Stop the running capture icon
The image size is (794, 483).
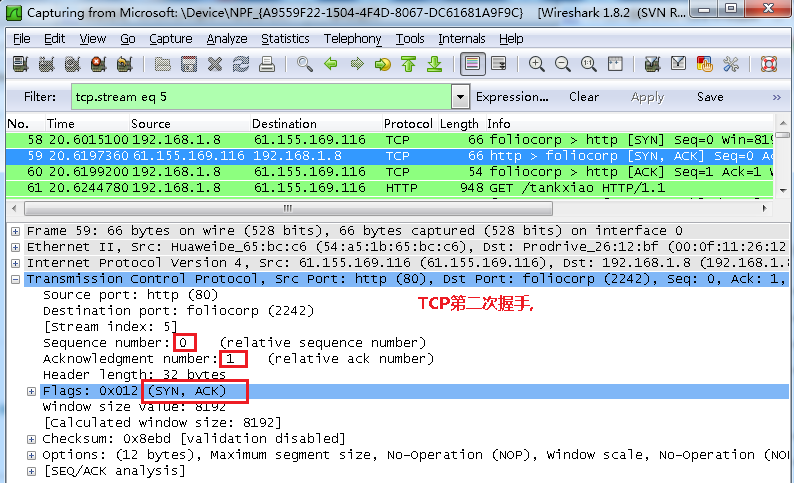coord(98,64)
